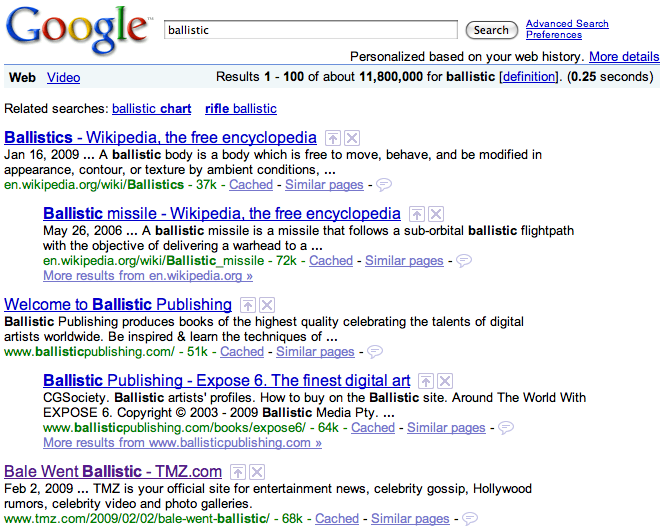667x528 pixels.
Task: Open More results from en.wikipedia.org
Action: pyautogui.click(x=148, y=276)
